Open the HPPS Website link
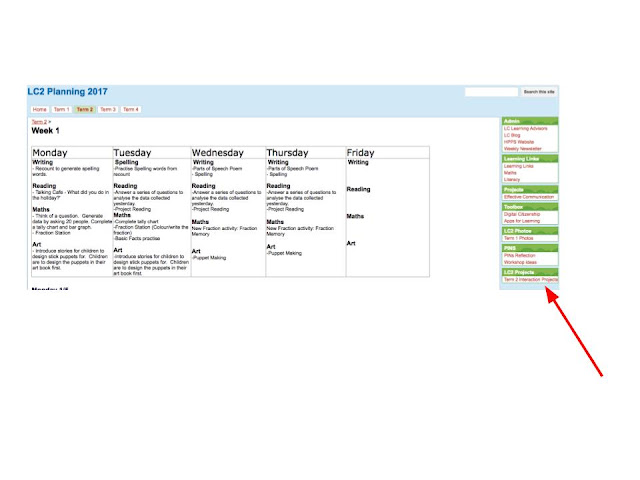The width and height of the screenshot is (640, 480). [x=519, y=142]
